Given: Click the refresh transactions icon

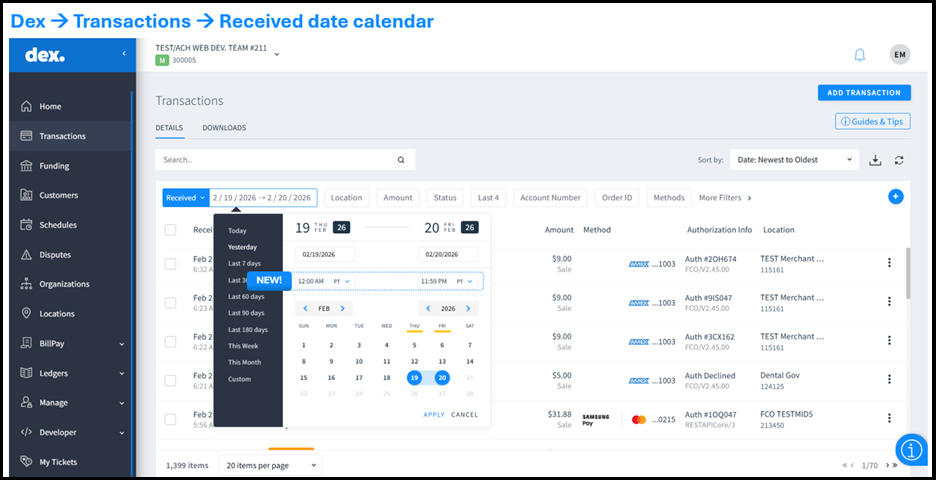Looking at the screenshot, I should [x=899, y=160].
